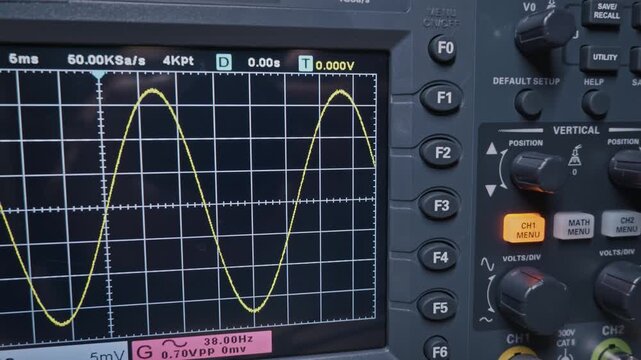Tap the 50.00KSa/s sample rate readout

click(106, 60)
